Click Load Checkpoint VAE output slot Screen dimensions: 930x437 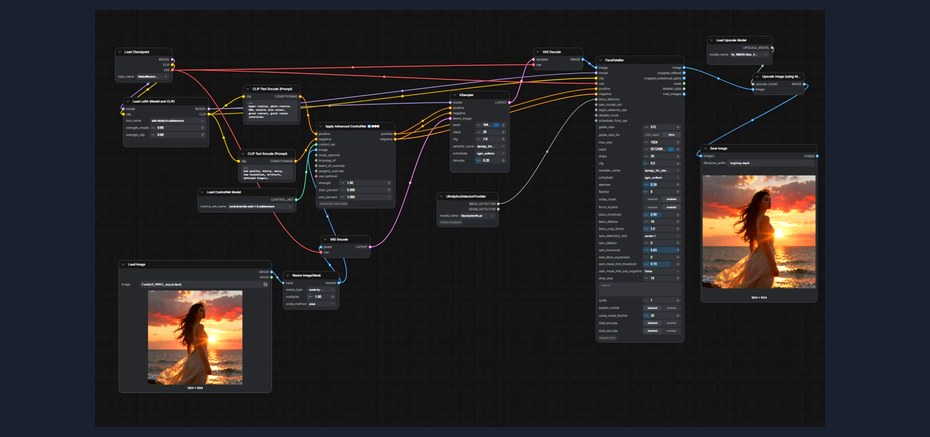pyautogui.click(x=173, y=70)
